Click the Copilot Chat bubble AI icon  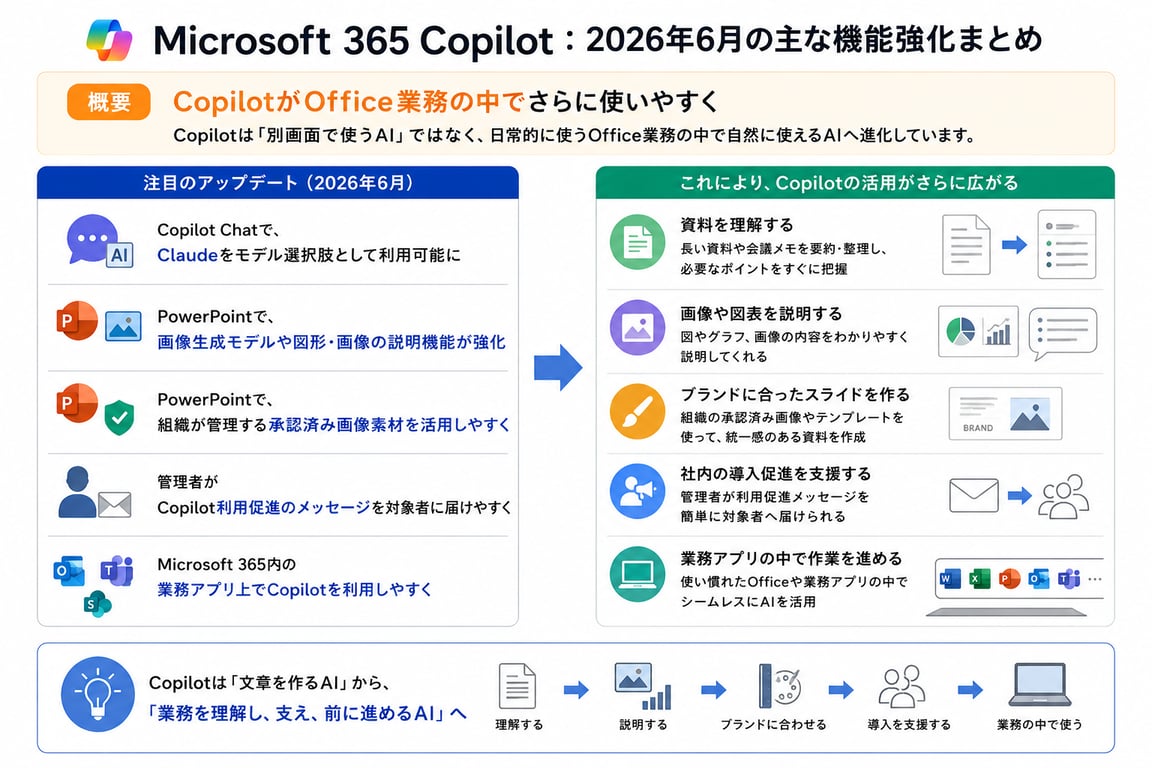click(100, 242)
